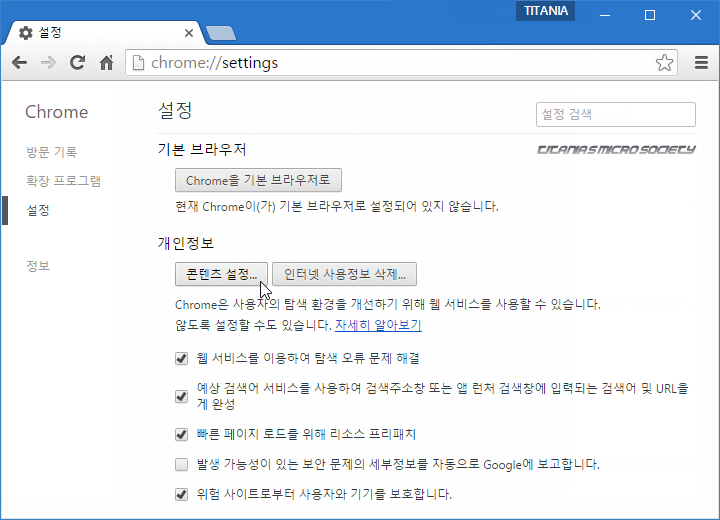Screen dimensions: 720x520
Task: Minimize the Chrome window
Action: (605, 15)
